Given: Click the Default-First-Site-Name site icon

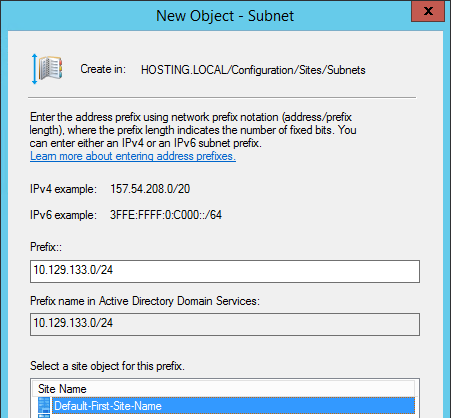Looking at the screenshot, I should [x=44, y=406].
